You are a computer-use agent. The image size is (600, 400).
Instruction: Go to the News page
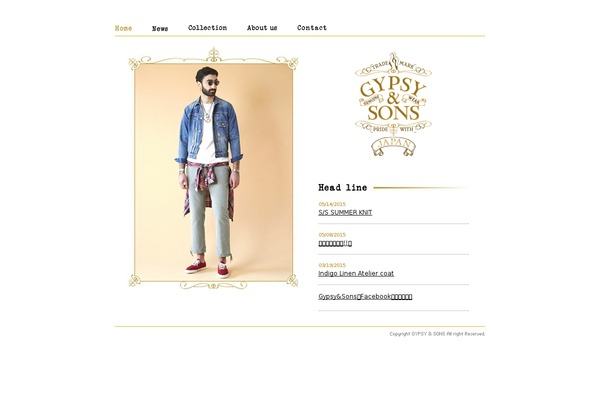pyautogui.click(x=160, y=29)
